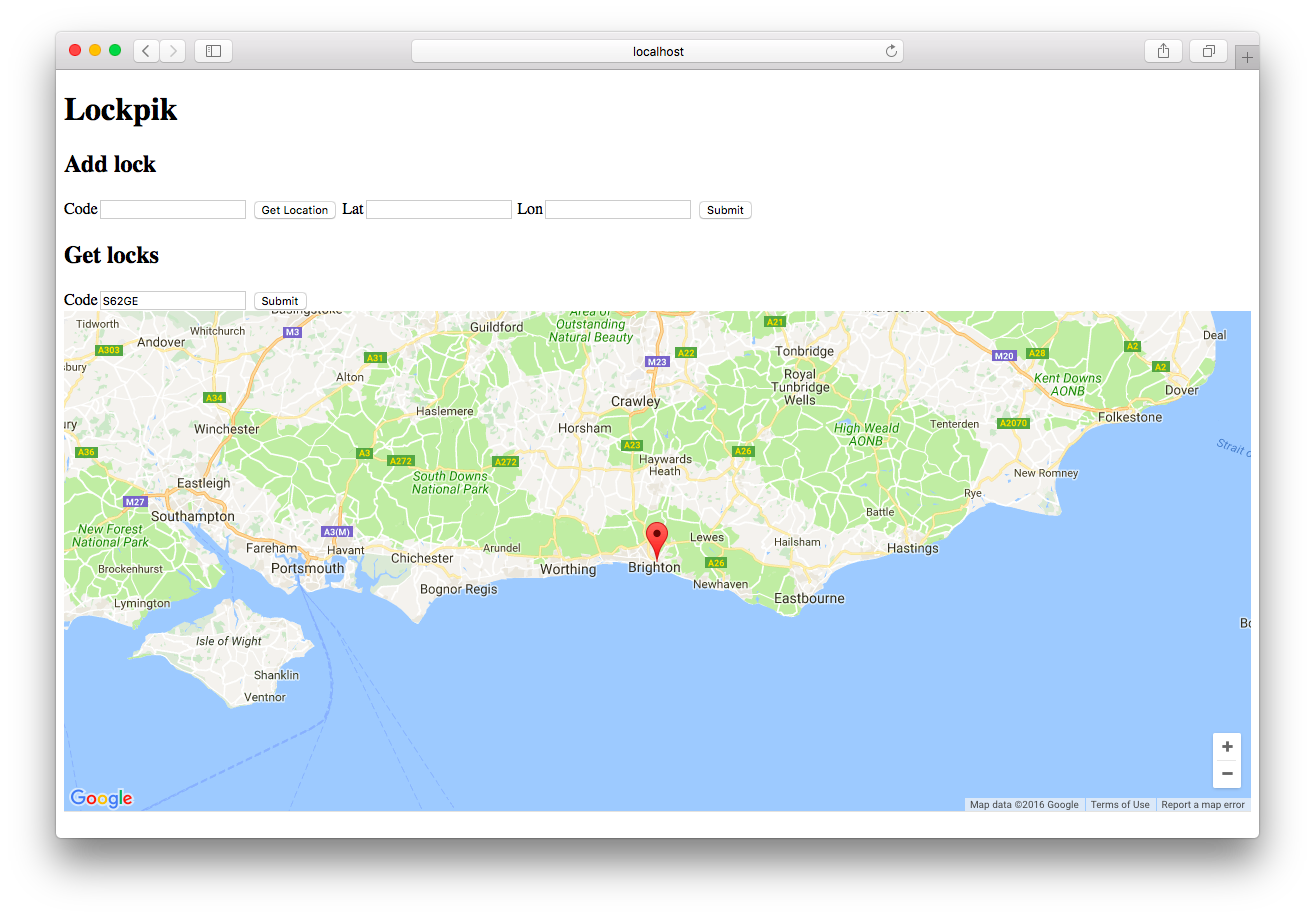Click the Southampton label on the map

(x=193, y=517)
